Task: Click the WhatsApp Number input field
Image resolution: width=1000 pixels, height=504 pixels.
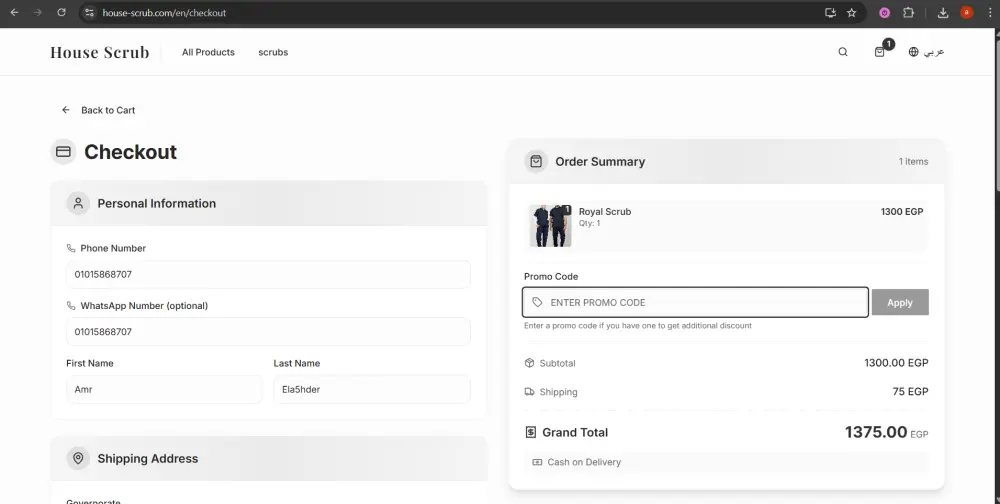Action: (268, 332)
